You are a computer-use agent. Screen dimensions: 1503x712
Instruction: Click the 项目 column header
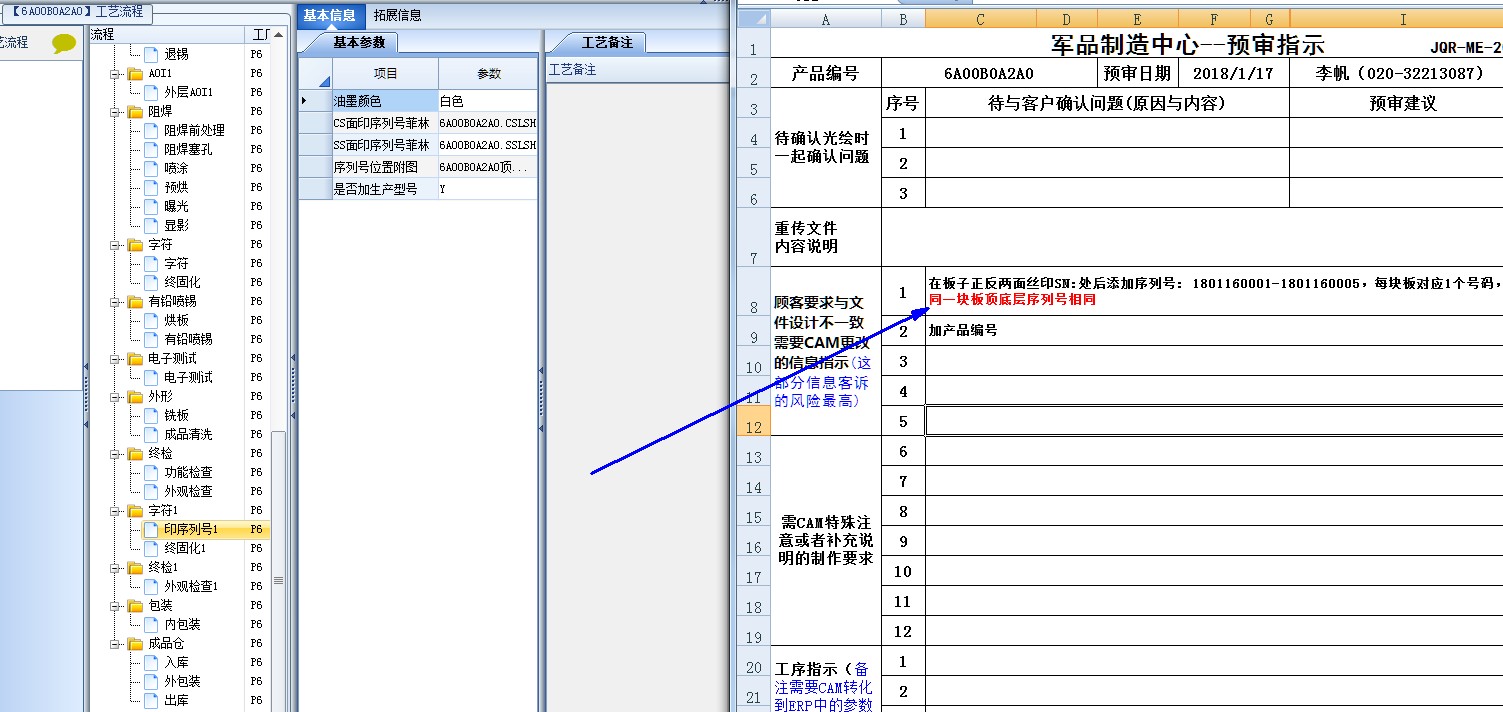tap(385, 74)
